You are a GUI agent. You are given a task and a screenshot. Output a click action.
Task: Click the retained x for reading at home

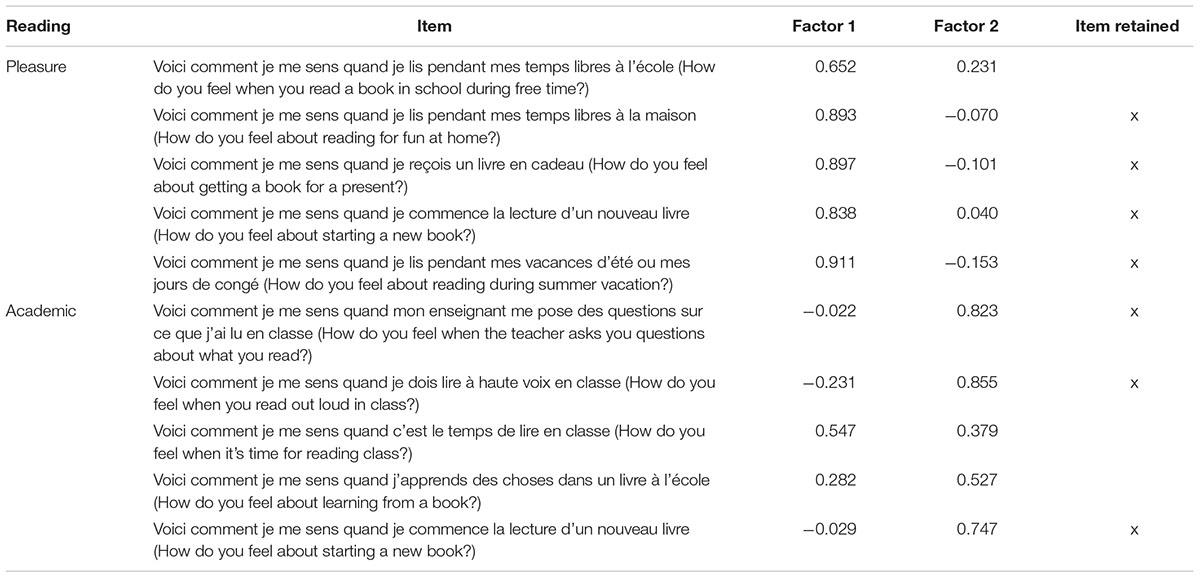[1134, 116]
